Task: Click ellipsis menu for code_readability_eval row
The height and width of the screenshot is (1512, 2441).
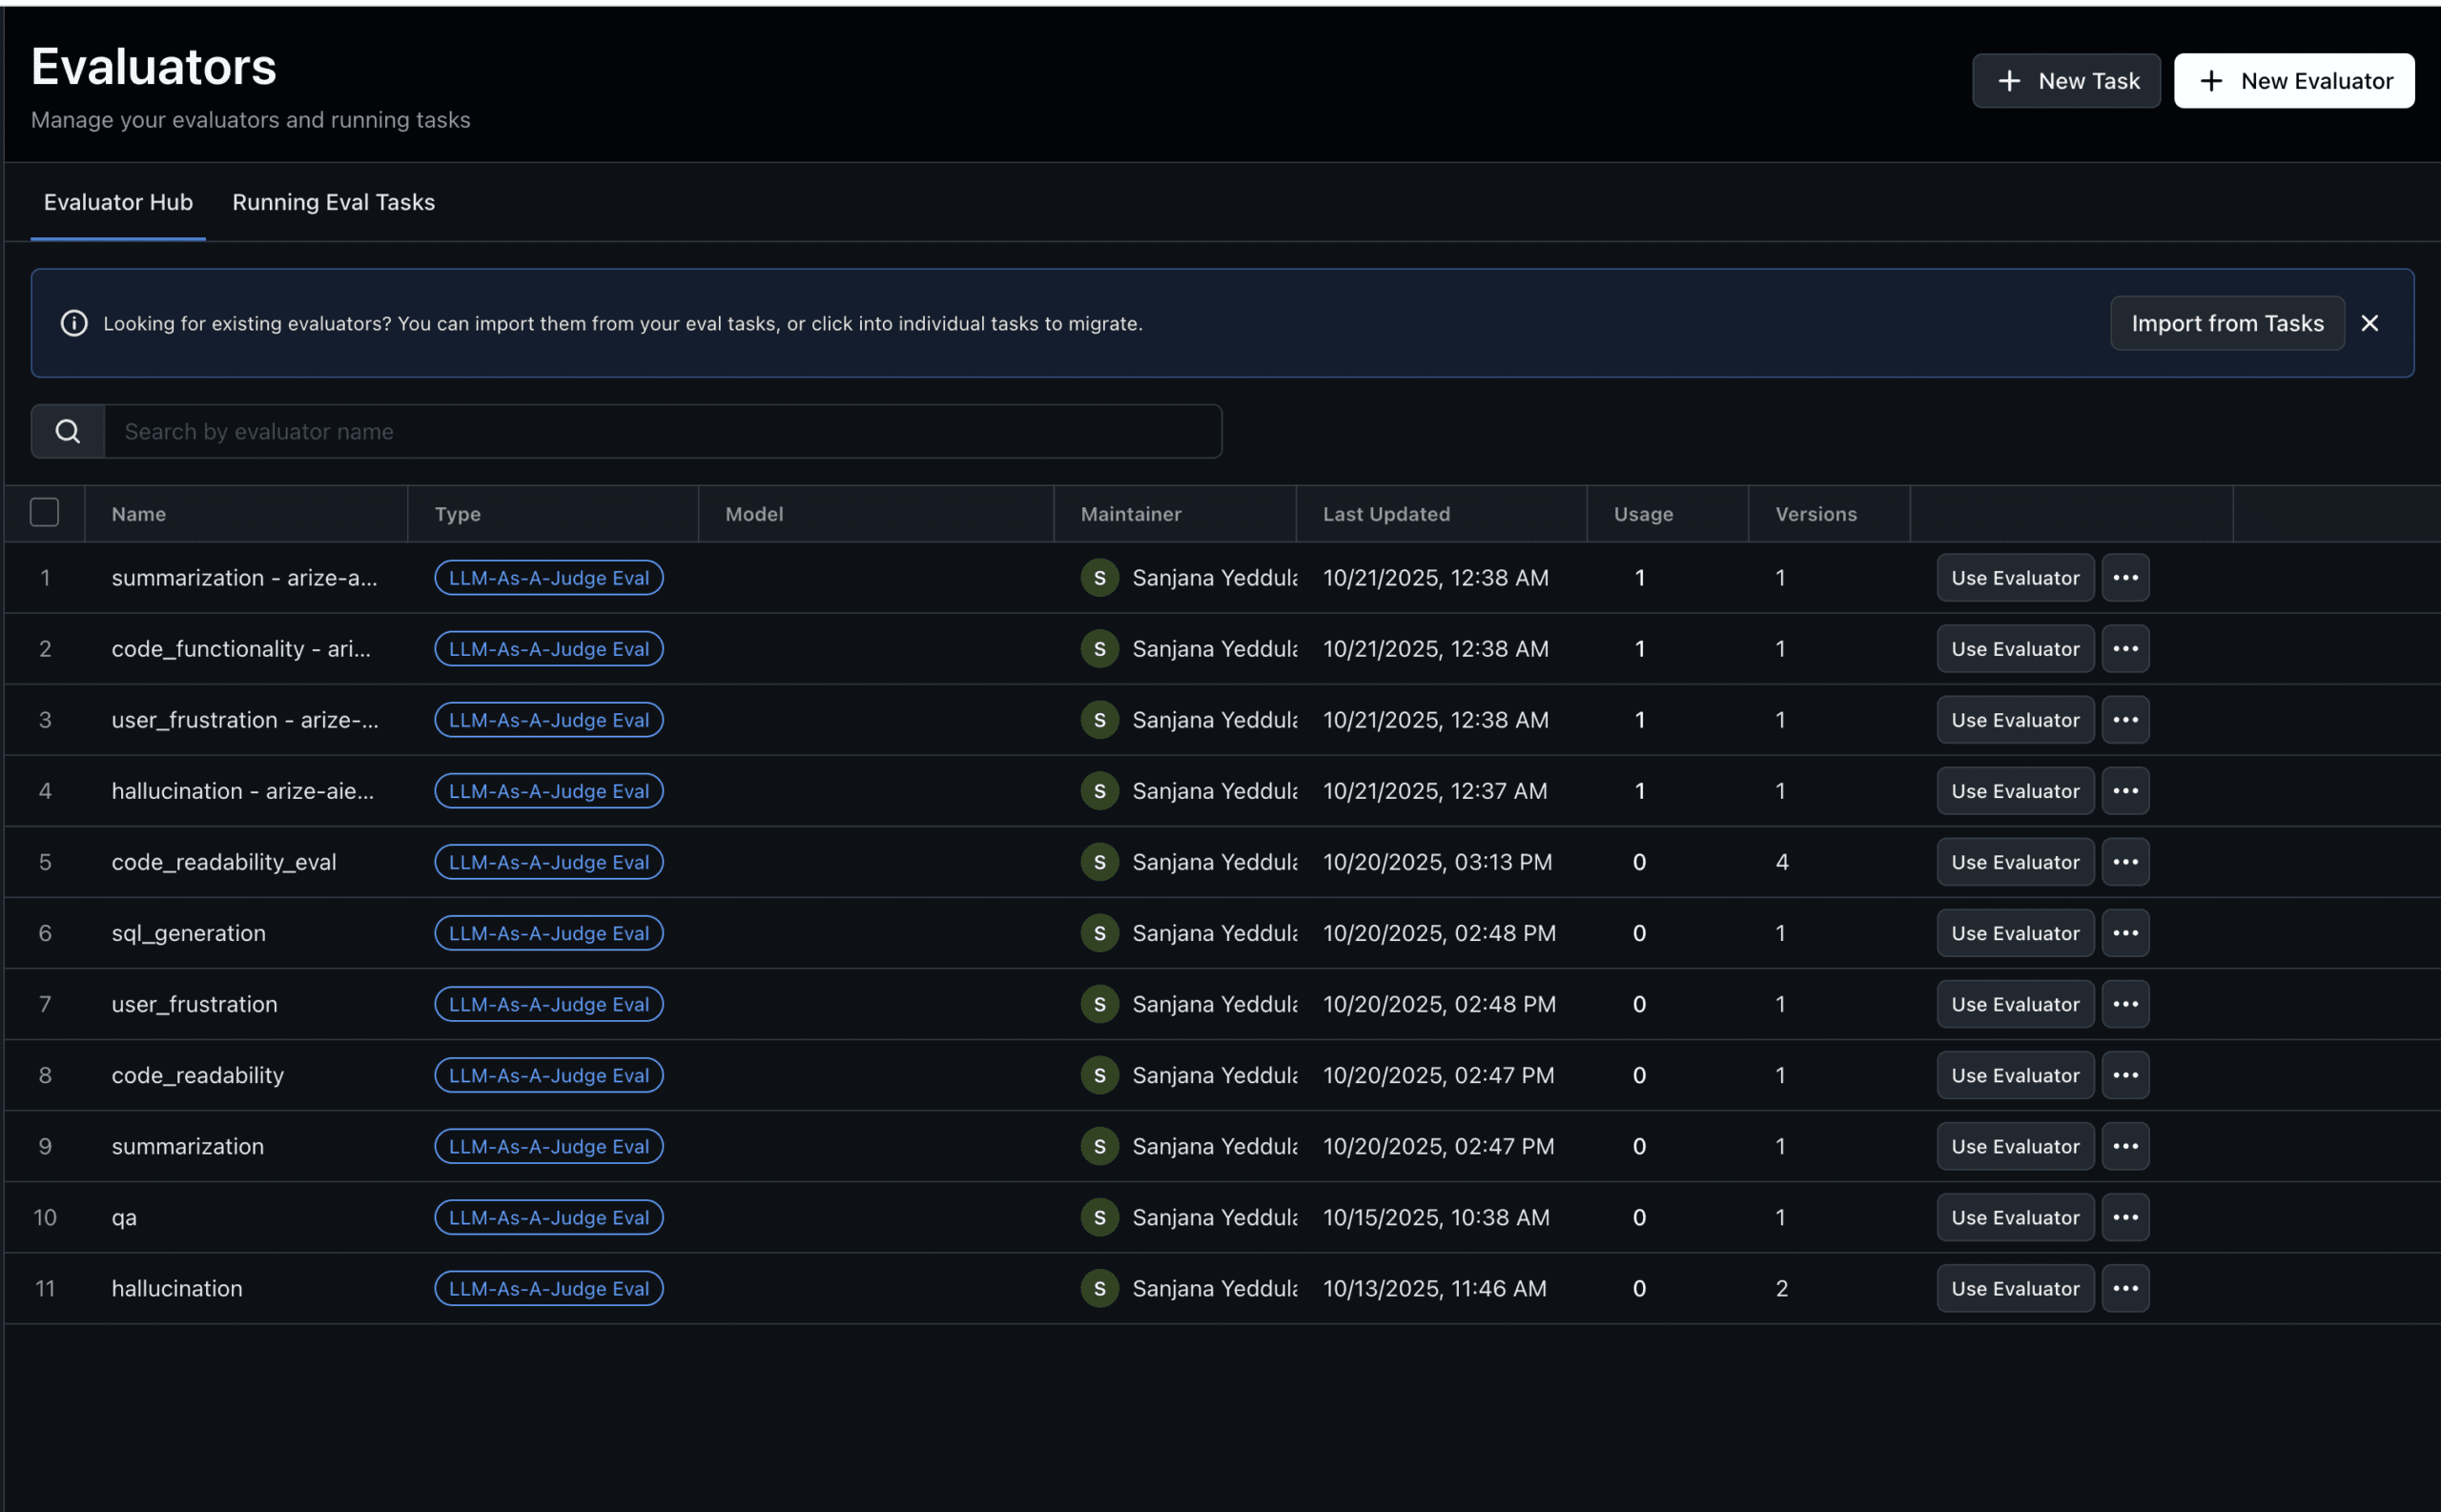Action: point(2125,862)
